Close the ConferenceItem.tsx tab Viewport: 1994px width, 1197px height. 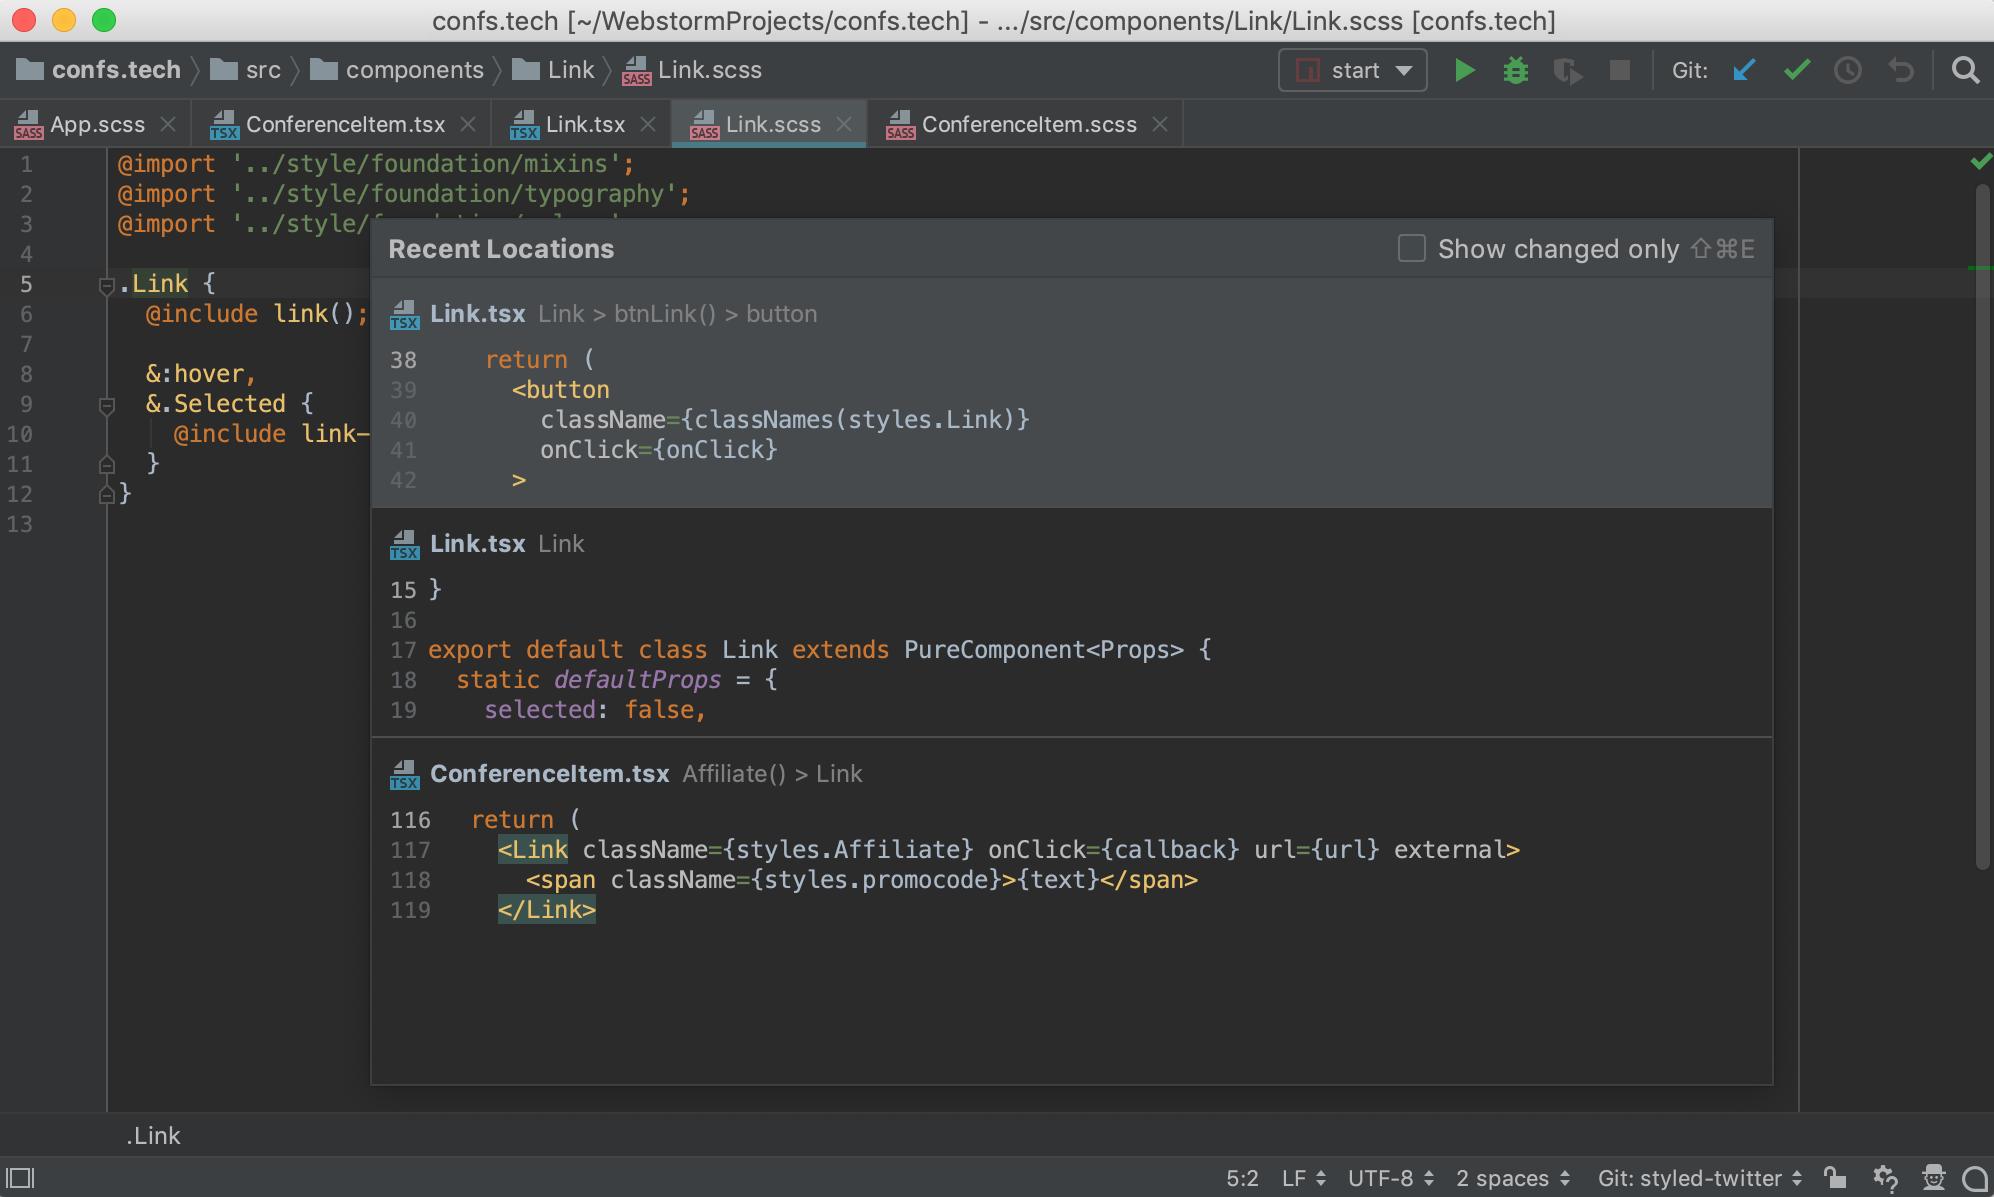[468, 124]
